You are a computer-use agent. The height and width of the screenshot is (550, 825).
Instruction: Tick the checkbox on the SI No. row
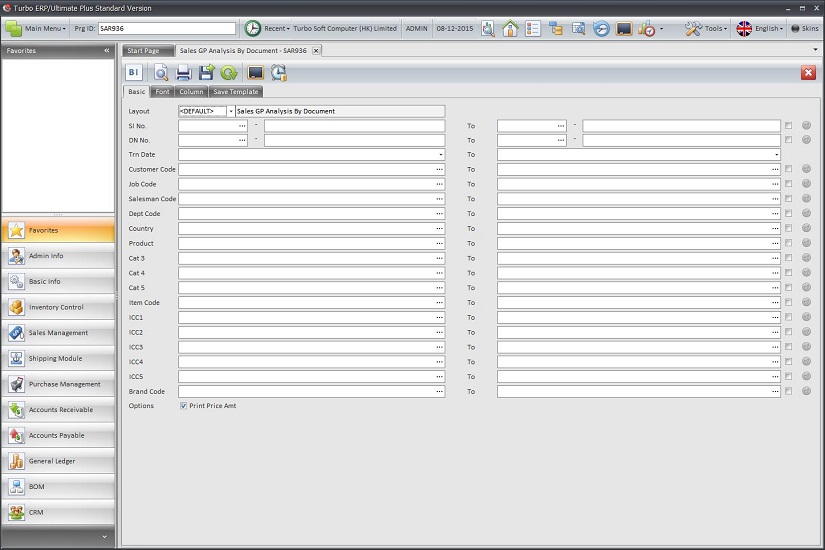coord(789,126)
